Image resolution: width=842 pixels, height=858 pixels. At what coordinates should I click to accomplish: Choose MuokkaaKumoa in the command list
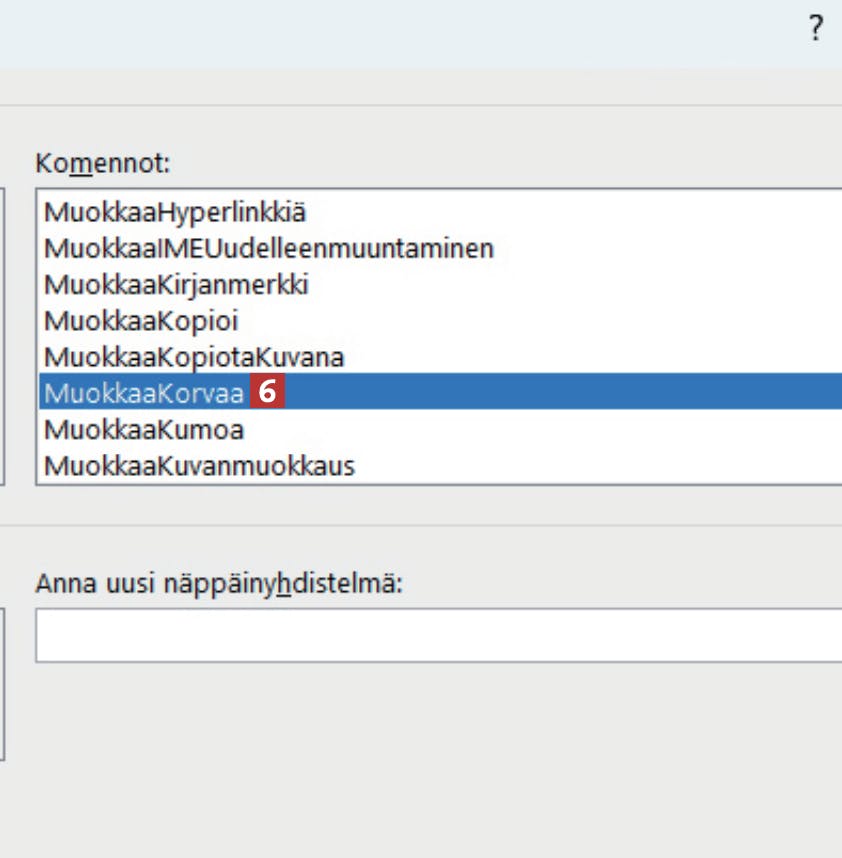[x=144, y=430]
